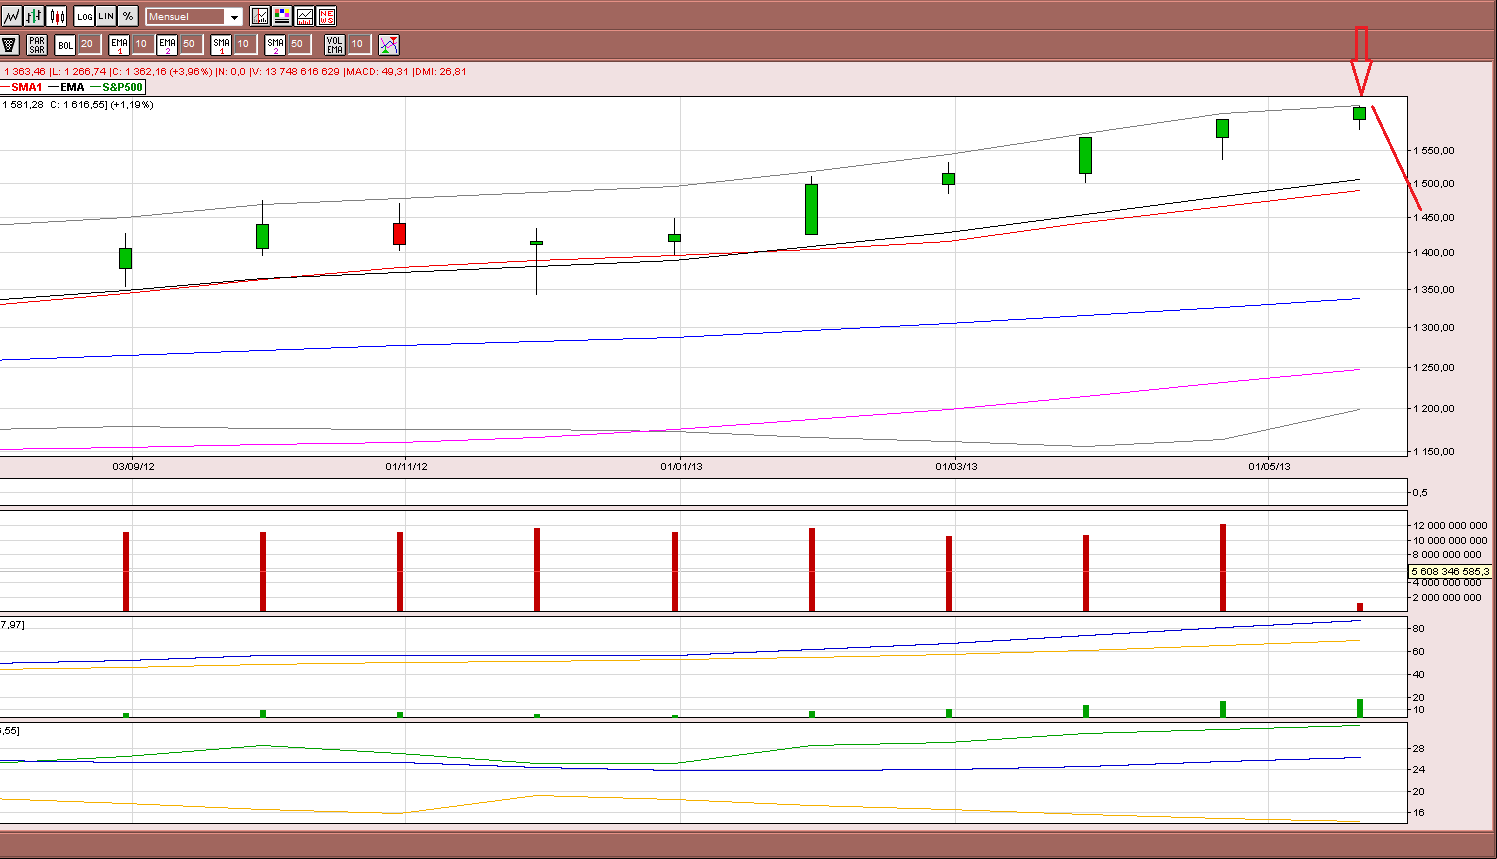Open the Mensuel period dropdown
The width and height of the screenshot is (1497, 859).
pyautogui.click(x=194, y=17)
